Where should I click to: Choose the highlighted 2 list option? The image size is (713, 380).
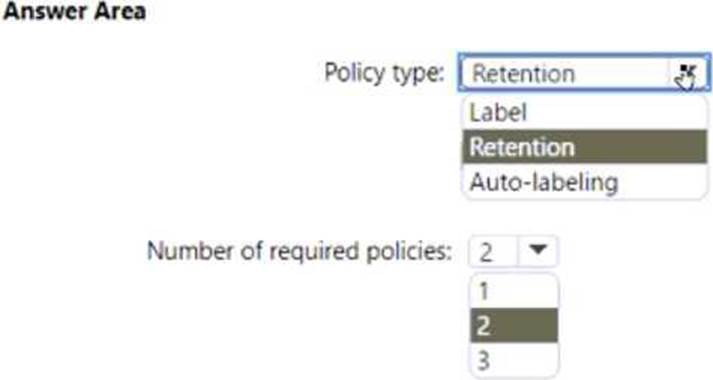point(514,325)
